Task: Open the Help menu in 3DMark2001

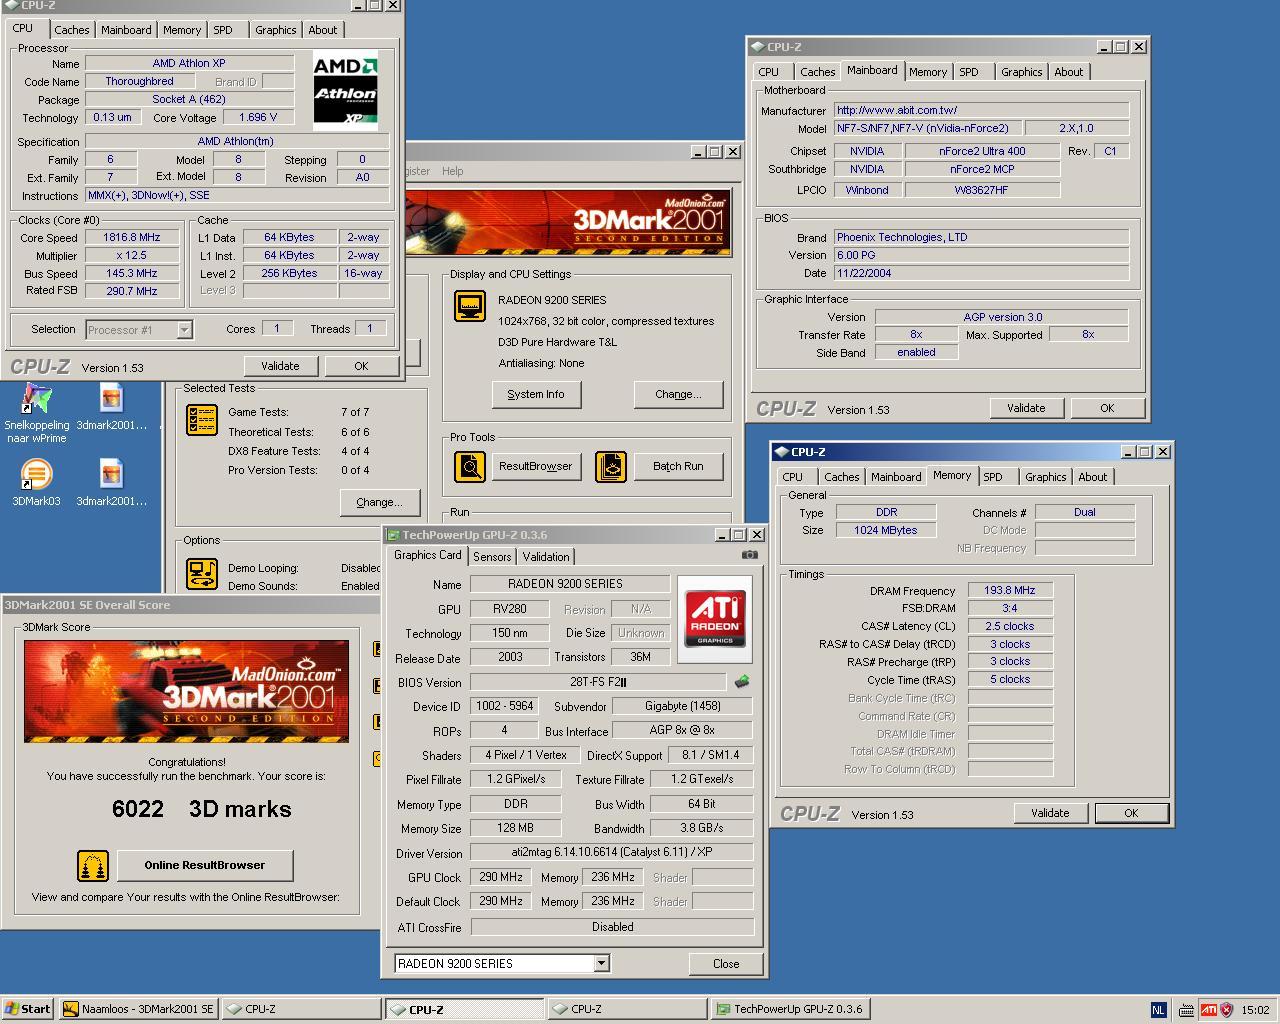Action: (x=452, y=171)
